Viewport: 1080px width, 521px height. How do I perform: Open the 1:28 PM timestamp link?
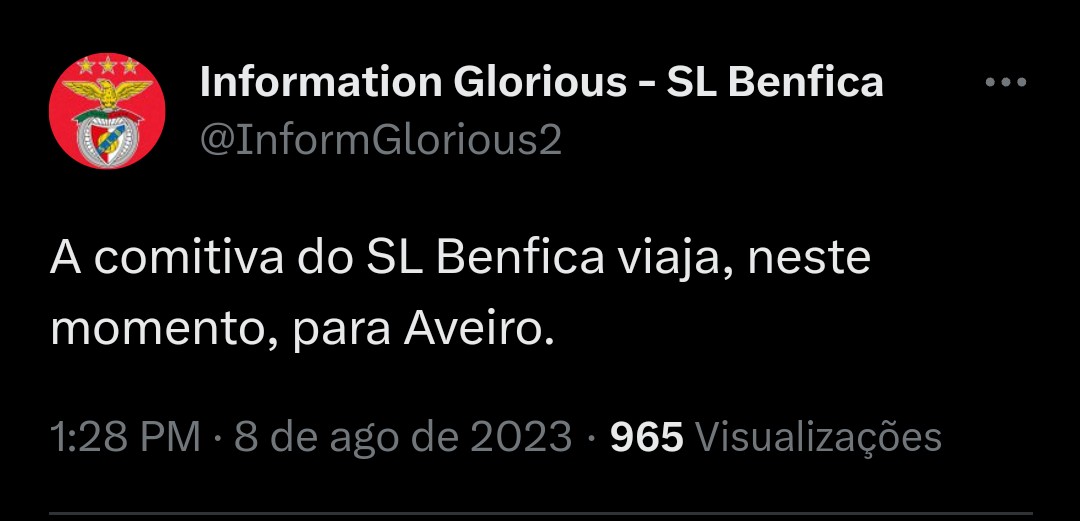125,437
